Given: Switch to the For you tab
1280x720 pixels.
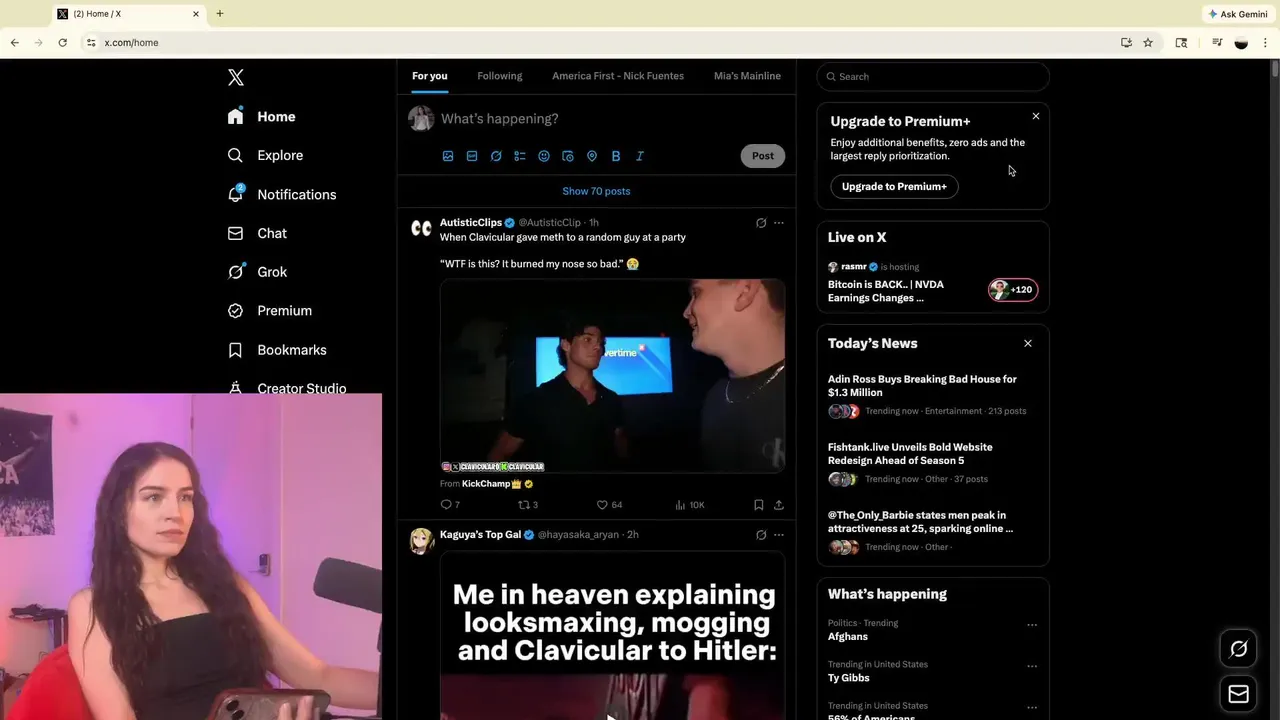Looking at the screenshot, I should pyautogui.click(x=430, y=76).
